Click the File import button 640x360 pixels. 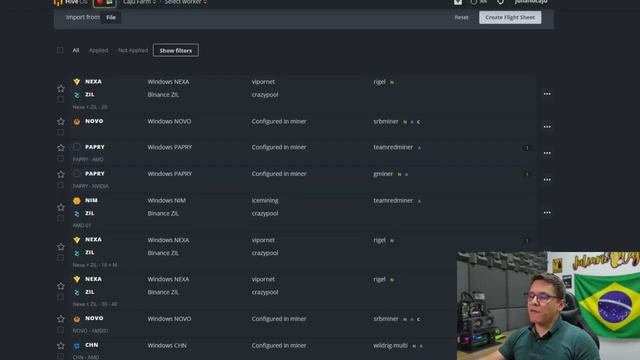(111, 17)
